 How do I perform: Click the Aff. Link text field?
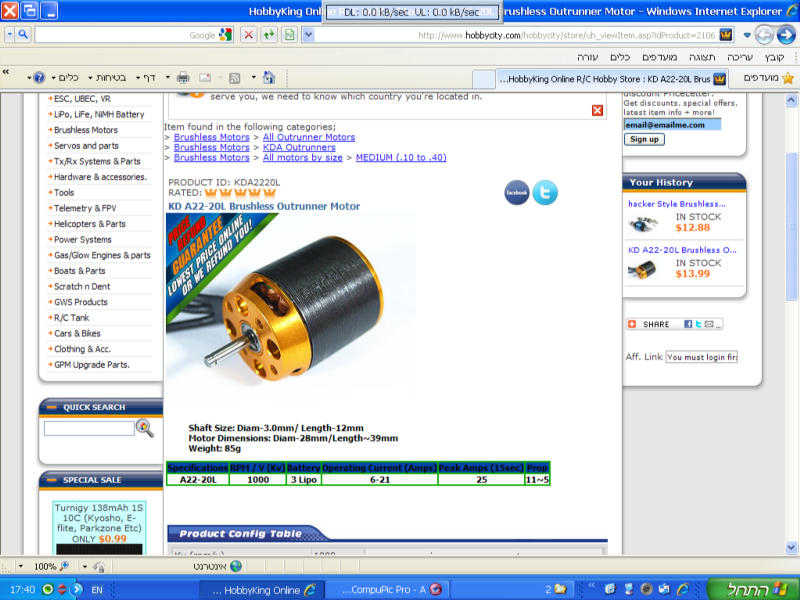702,357
